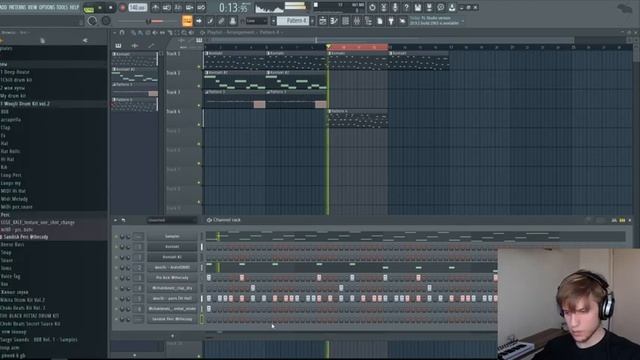Expand the Deep House folder in the browser

click(16, 72)
